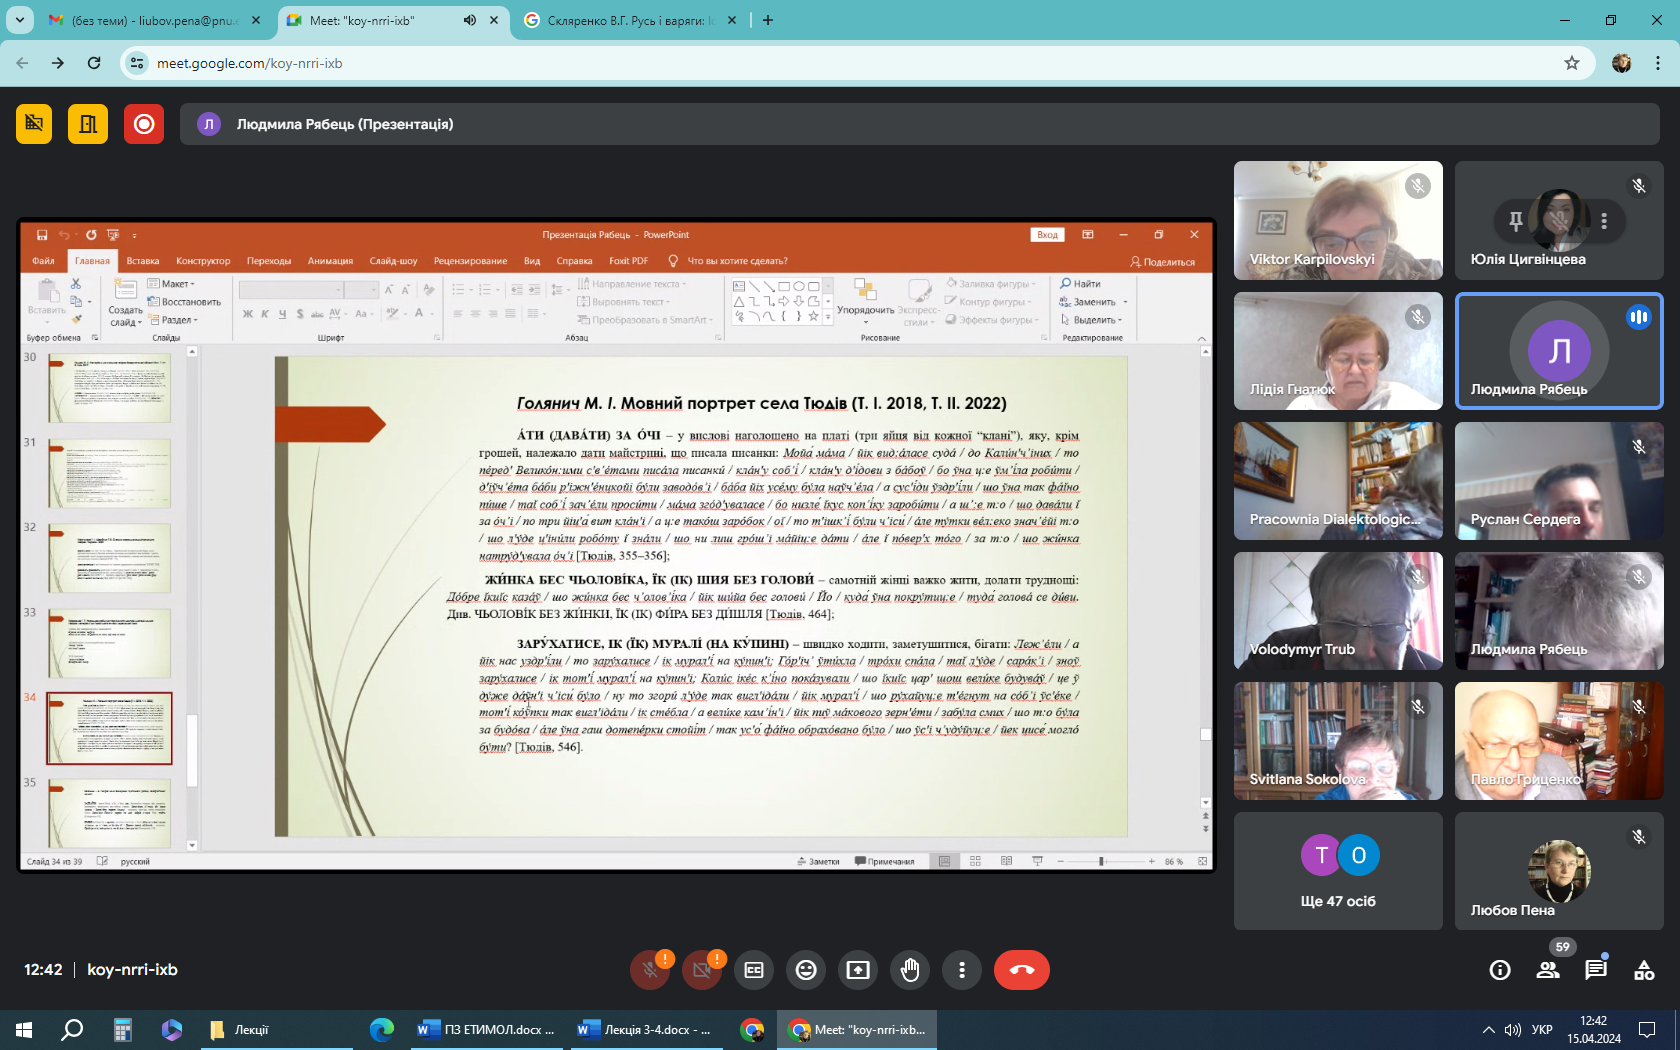Click the 'Ще 47 осіб' participants tile
The image size is (1680, 1050).
(1338, 871)
